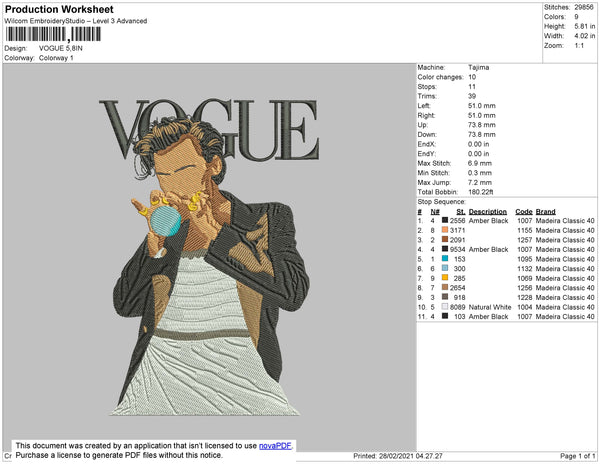The height and width of the screenshot is (464, 600).
Task: Click the stitch count "285" in row 7
Action: pyautogui.click(x=460, y=278)
